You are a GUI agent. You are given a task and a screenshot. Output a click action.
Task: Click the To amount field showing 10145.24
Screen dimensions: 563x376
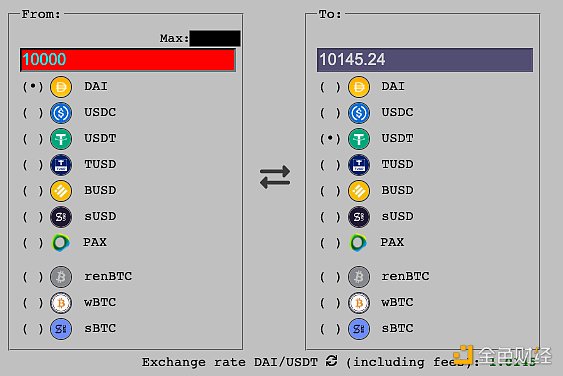click(425, 60)
